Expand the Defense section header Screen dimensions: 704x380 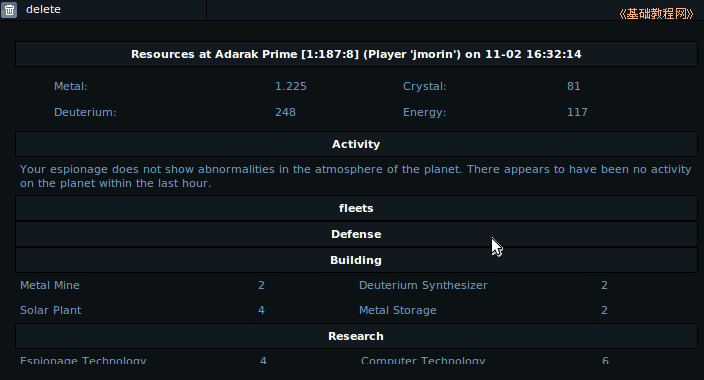tap(356, 234)
